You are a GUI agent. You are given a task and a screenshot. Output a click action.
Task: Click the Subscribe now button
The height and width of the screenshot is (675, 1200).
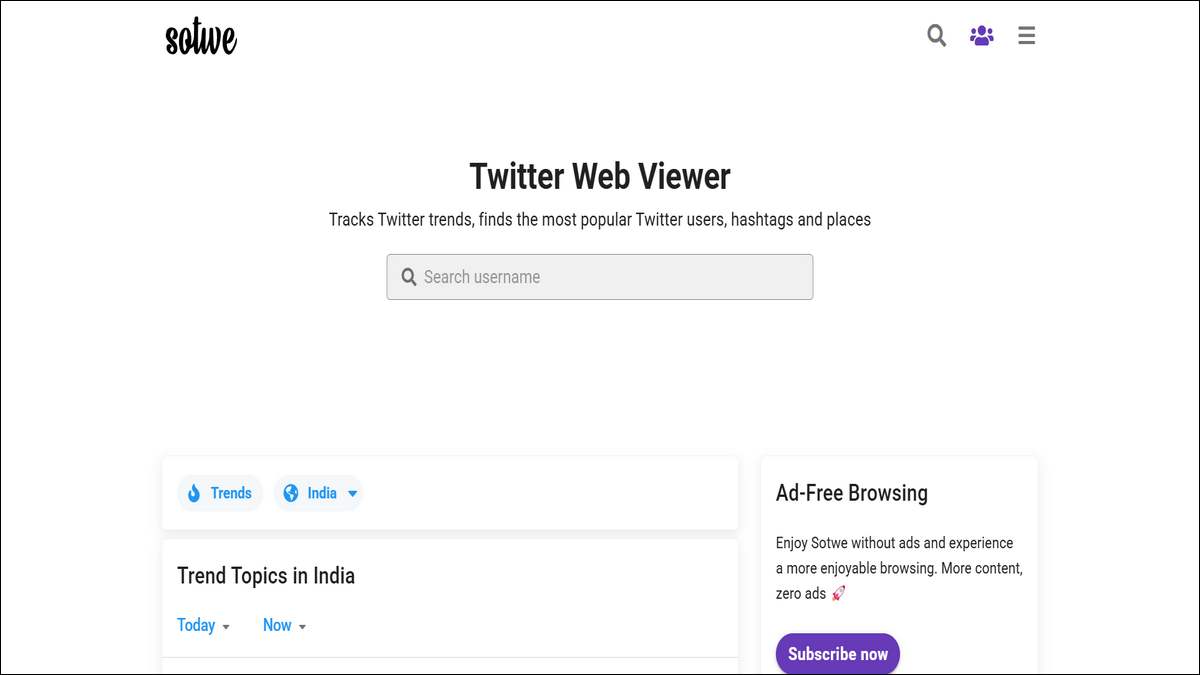pyautogui.click(x=838, y=654)
